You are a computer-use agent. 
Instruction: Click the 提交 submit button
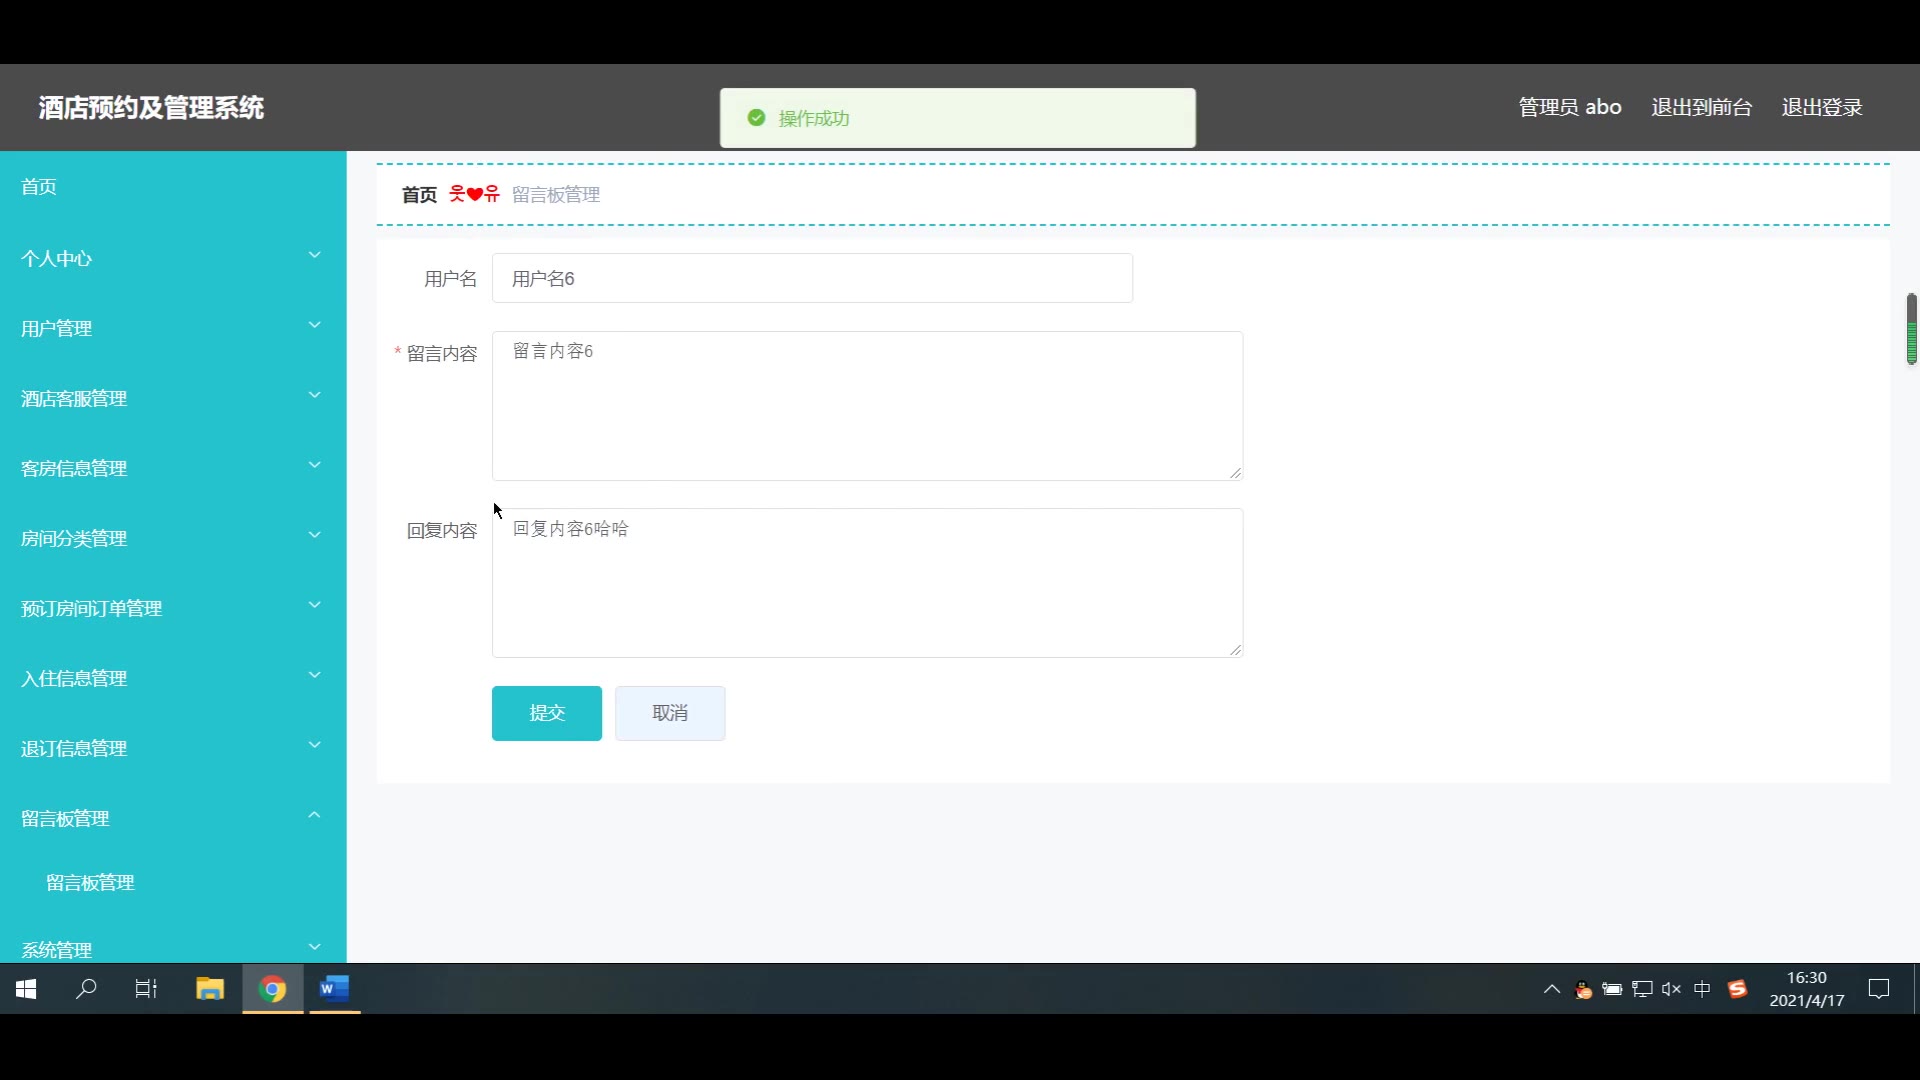546,713
